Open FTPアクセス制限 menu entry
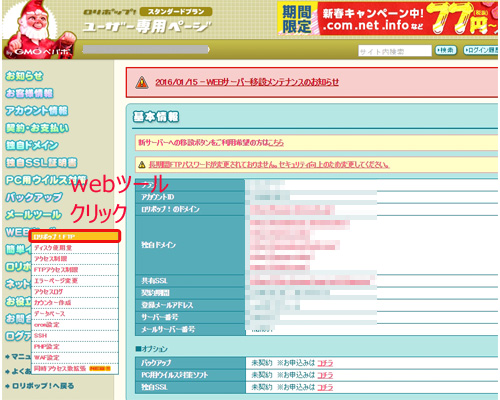The height and width of the screenshot is (400, 500). tap(75, 270)
